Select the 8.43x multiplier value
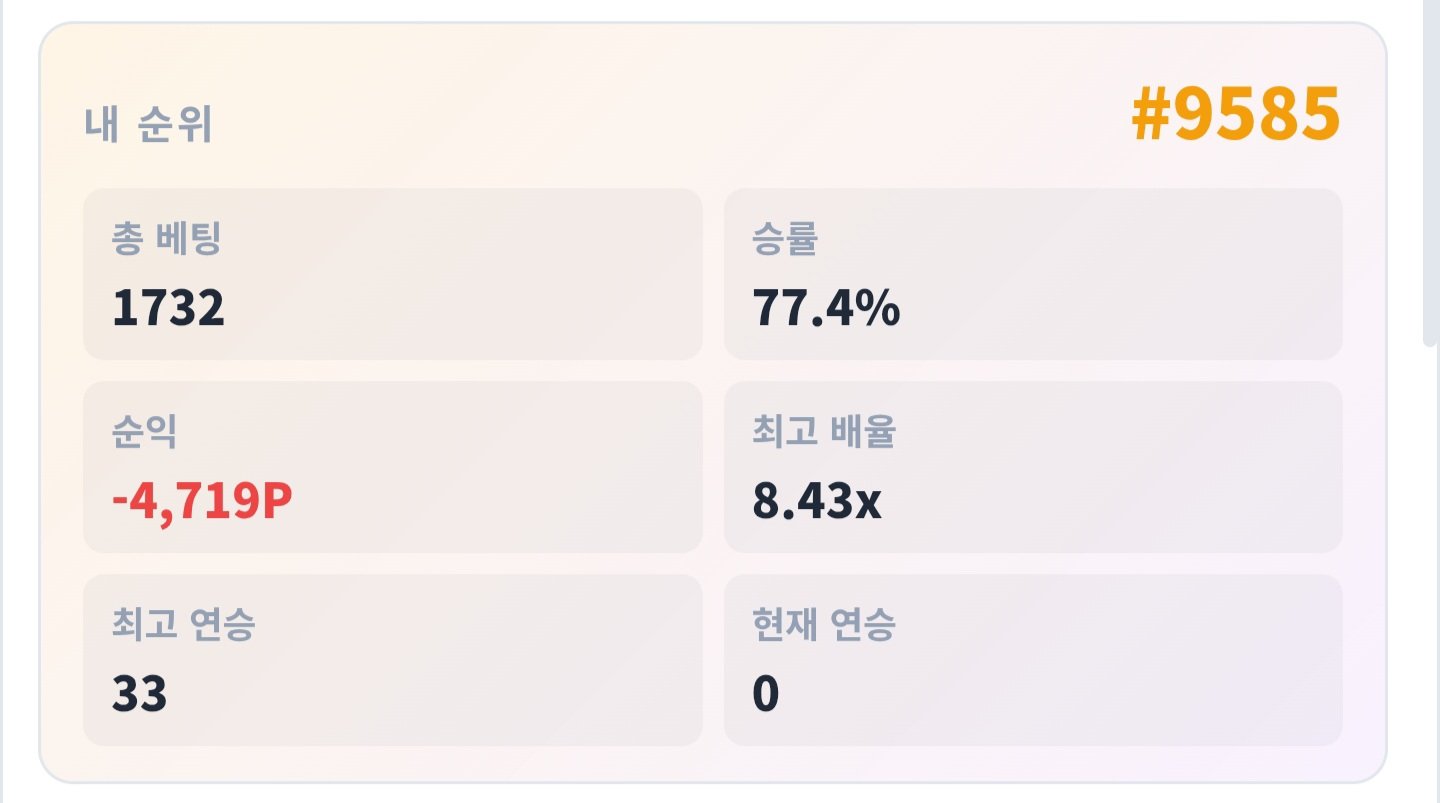The width and height of the screenshot is (1440, 803). (817, 501)
